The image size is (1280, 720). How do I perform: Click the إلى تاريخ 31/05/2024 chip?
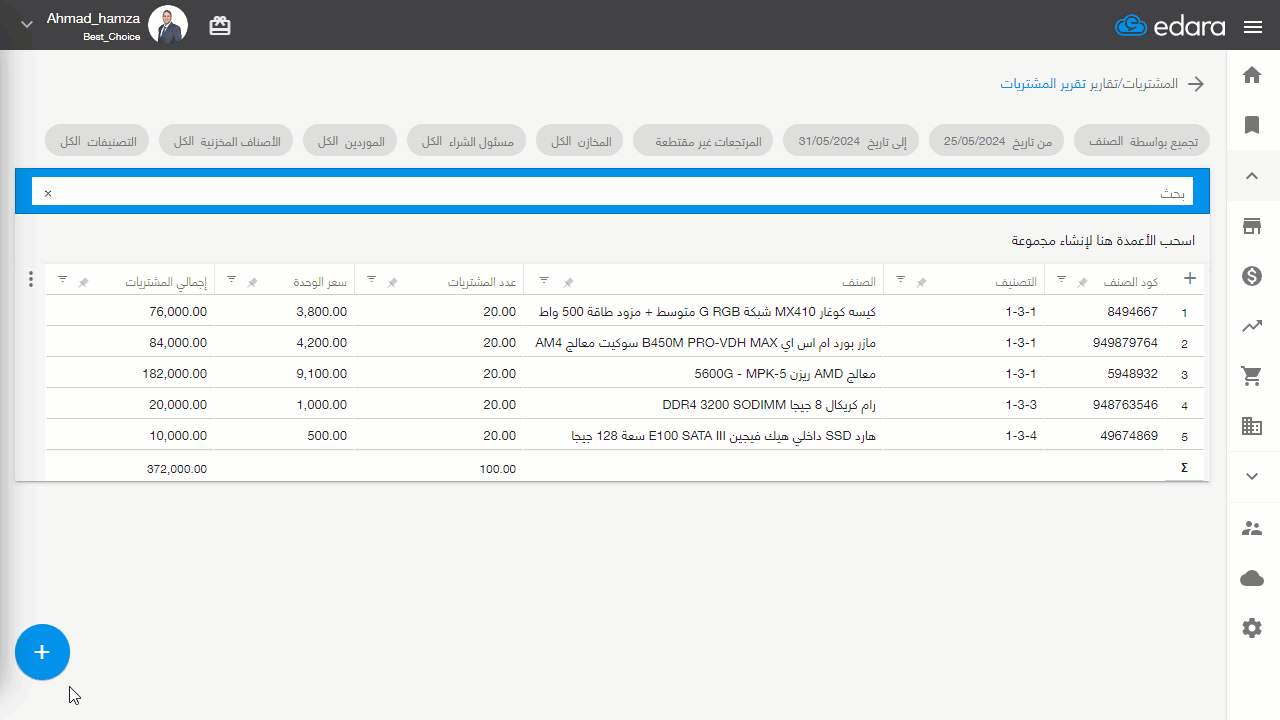tap(852, 141)
